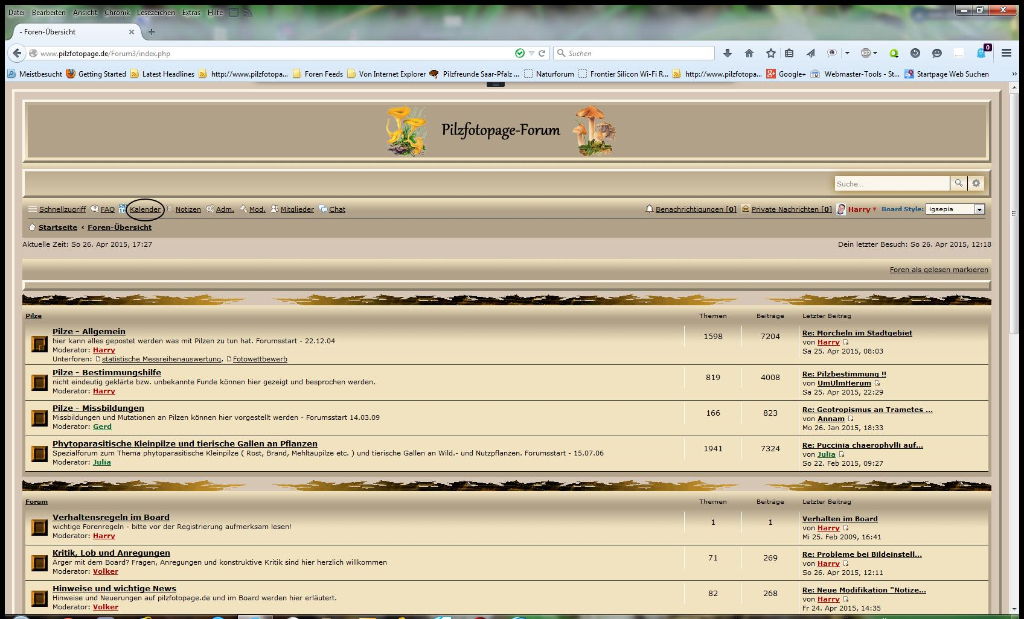Click Pilze - Allgemein forum folder icon

tap(39, 344)
